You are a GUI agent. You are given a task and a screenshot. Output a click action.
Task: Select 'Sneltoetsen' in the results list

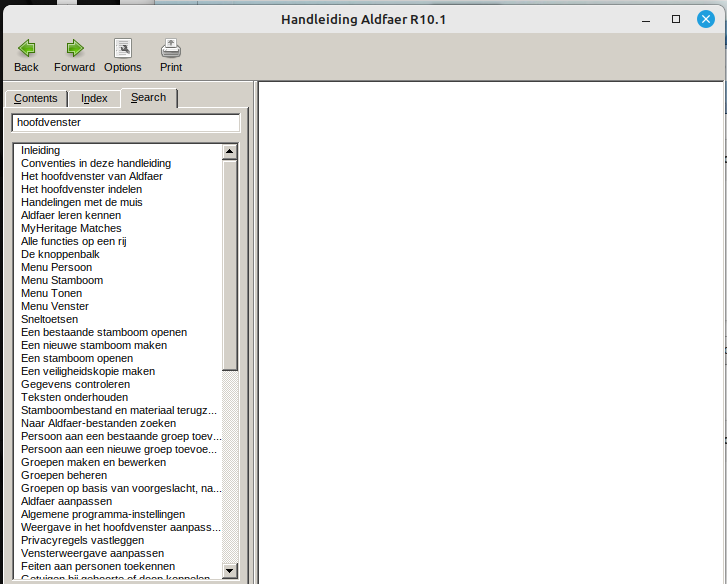[49, 319]
